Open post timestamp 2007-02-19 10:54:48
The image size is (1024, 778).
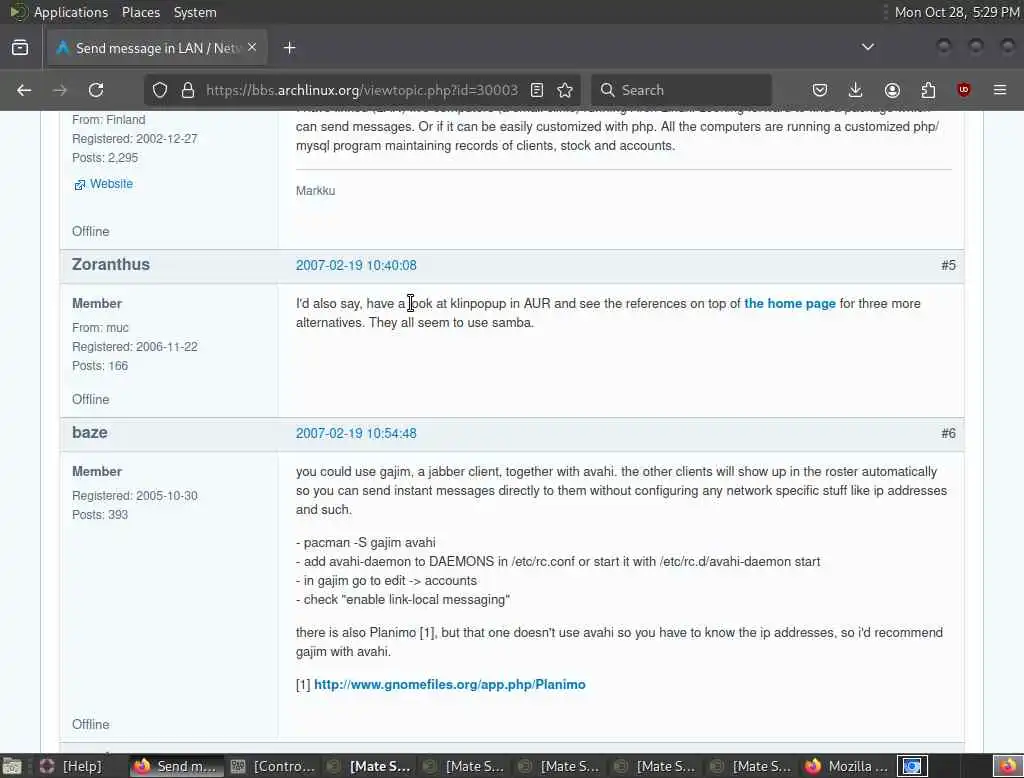pyautogui.click(x=356, y=433)
